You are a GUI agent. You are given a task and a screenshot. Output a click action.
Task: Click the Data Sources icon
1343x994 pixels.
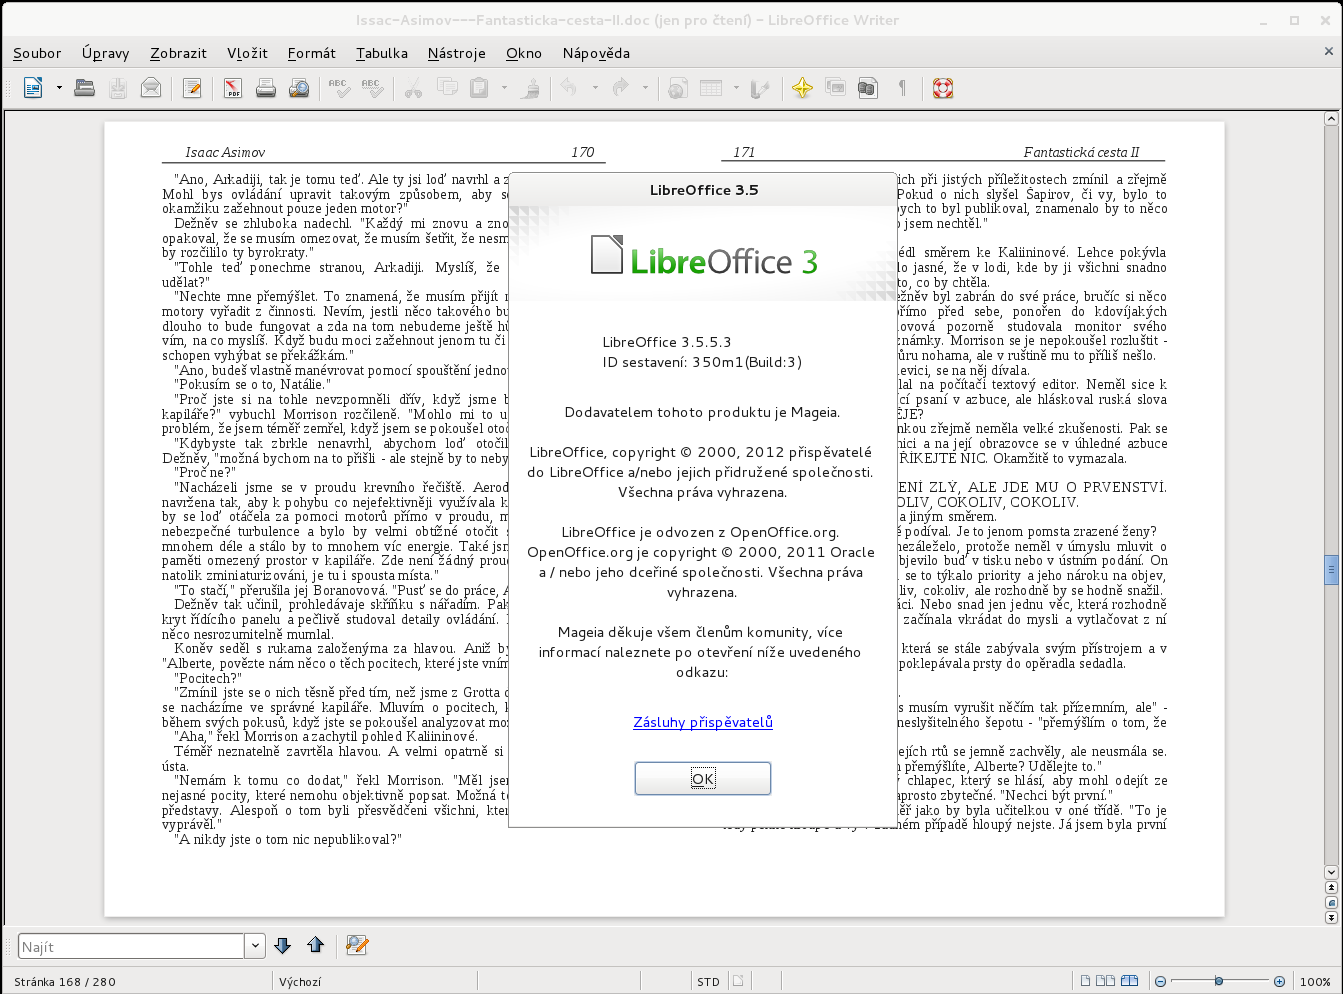point(868,88)
